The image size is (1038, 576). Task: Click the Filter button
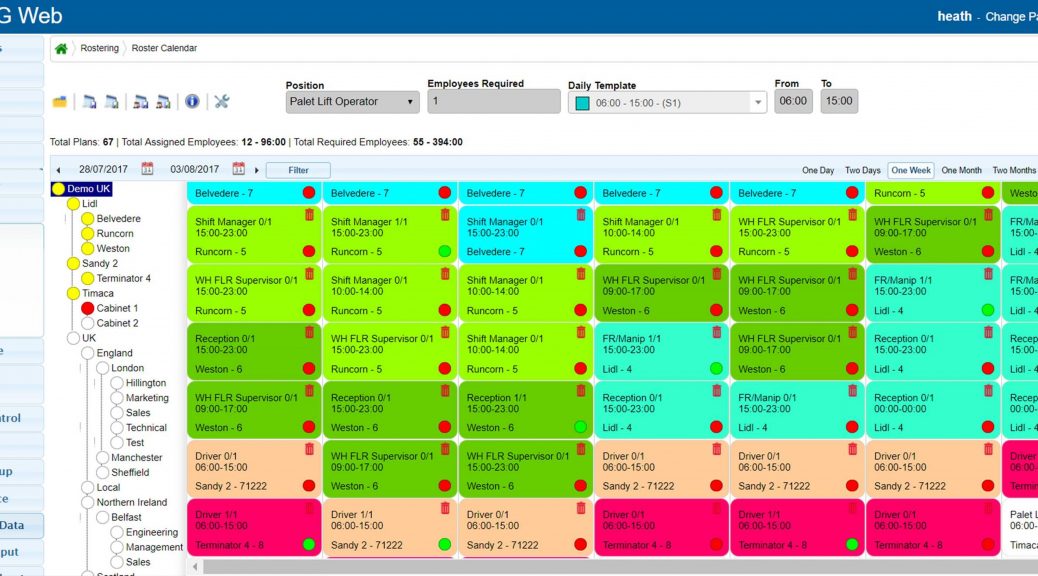pyautogui.click(x=298, y=170)
